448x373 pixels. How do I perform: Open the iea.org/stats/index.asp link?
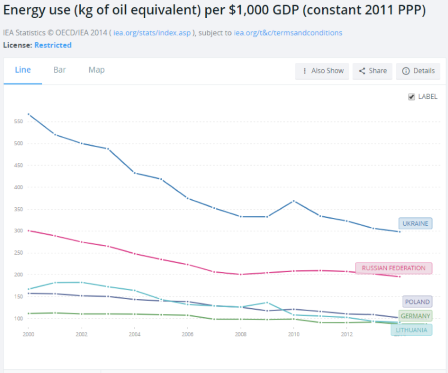(x=152, y=33)
